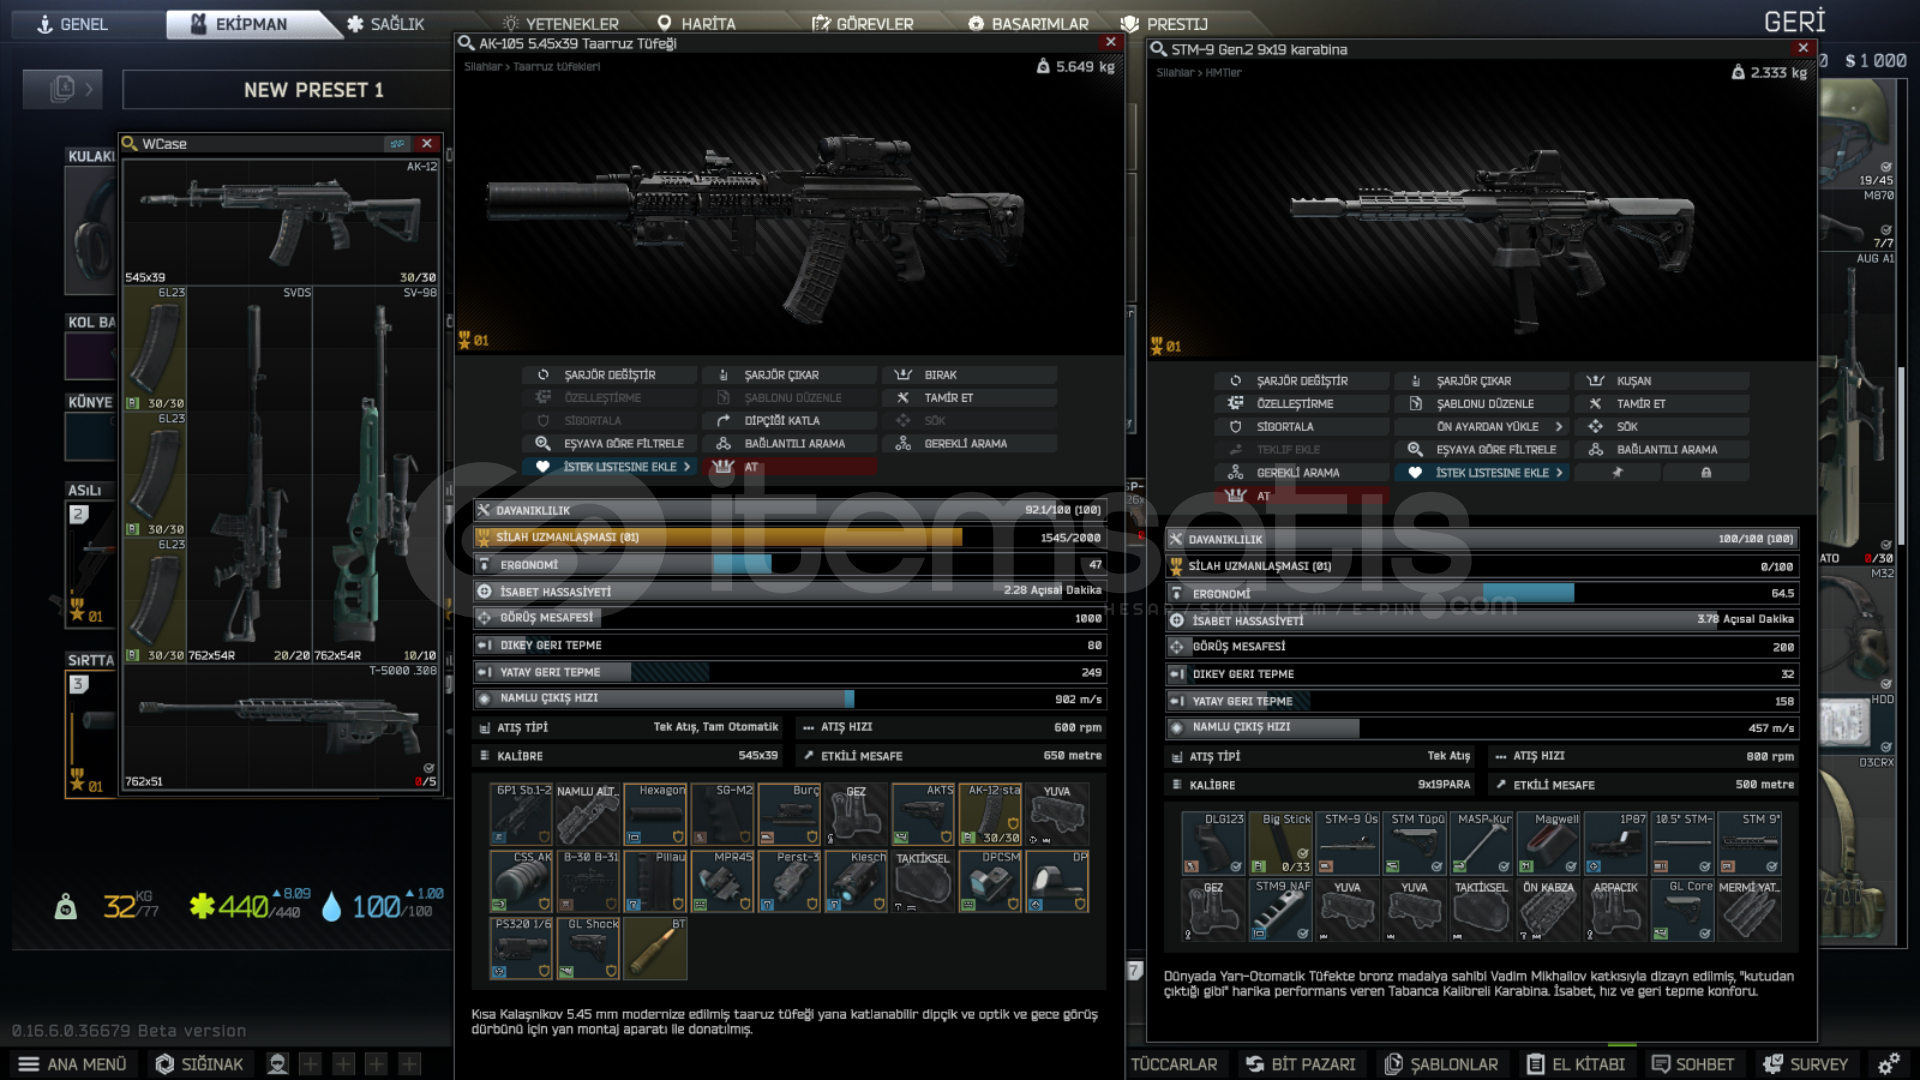
Task: Open ANA MENÜ in bottom bar
Action: [x=72, y=1064]
